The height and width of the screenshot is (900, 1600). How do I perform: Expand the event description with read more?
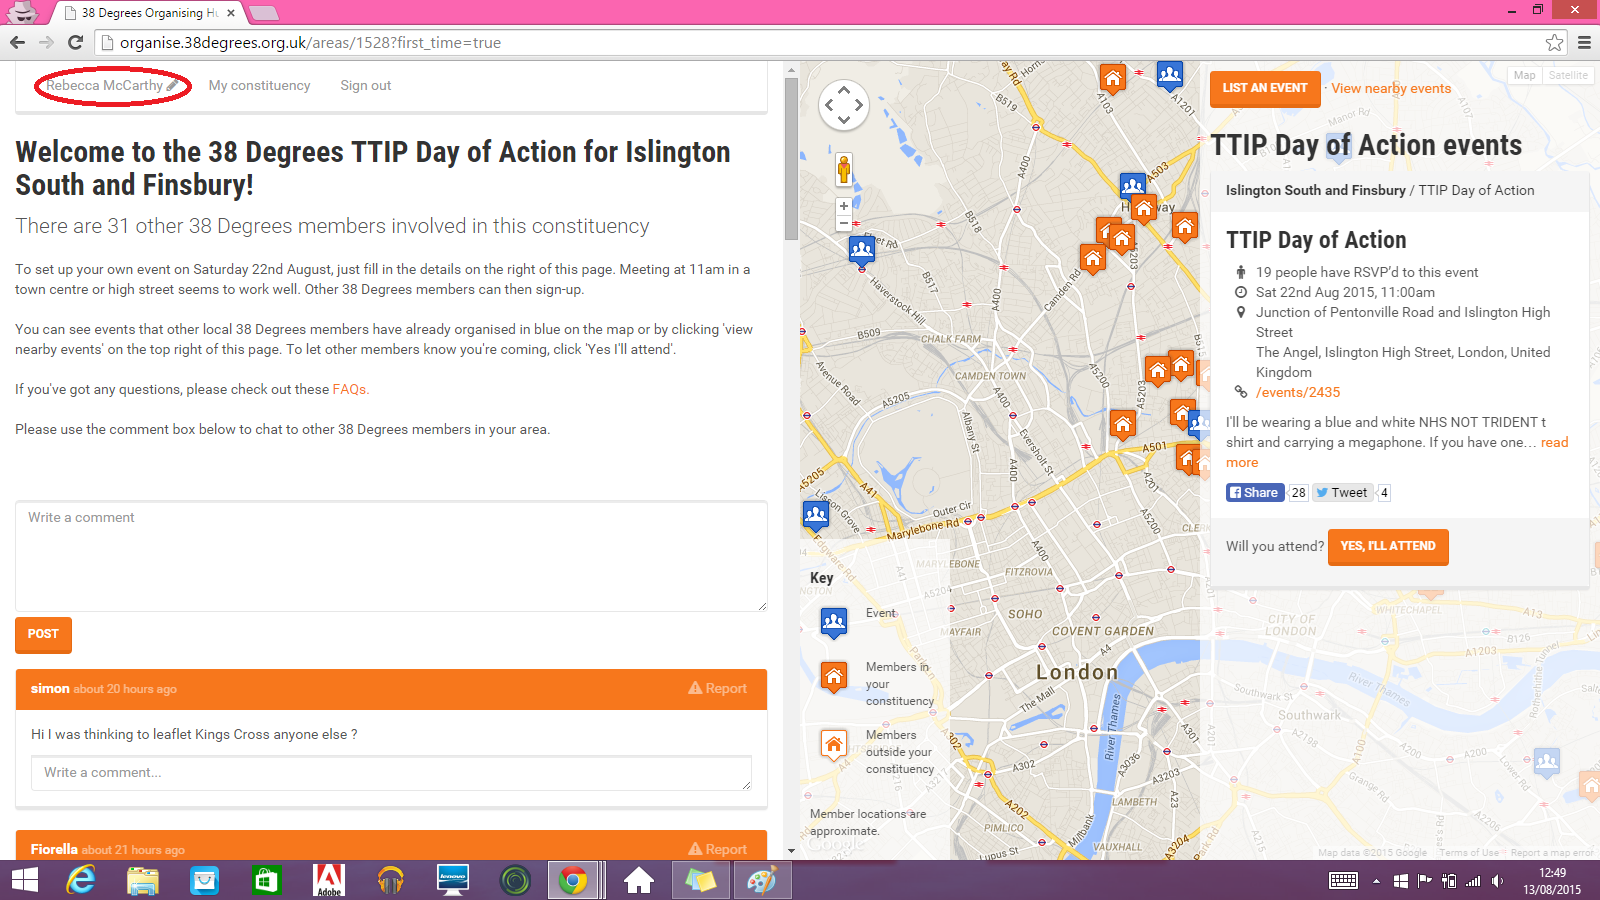(1554, 442)
